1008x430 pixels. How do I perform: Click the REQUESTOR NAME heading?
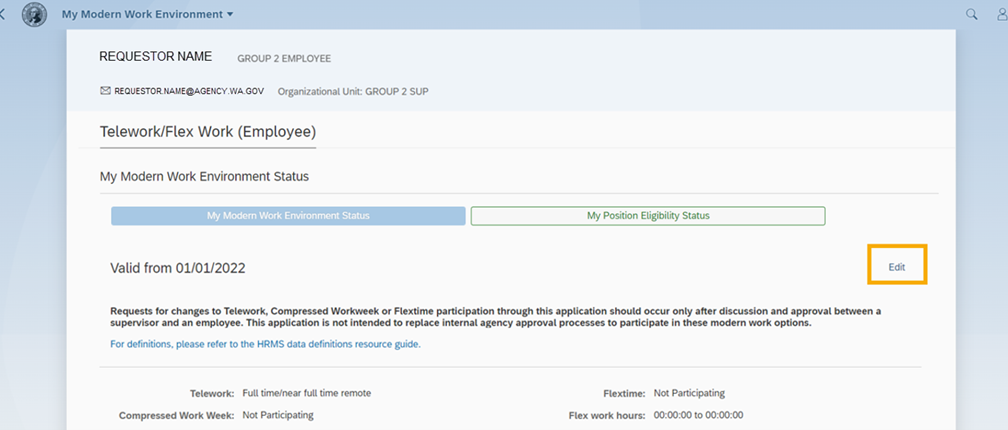coord(155,57)
